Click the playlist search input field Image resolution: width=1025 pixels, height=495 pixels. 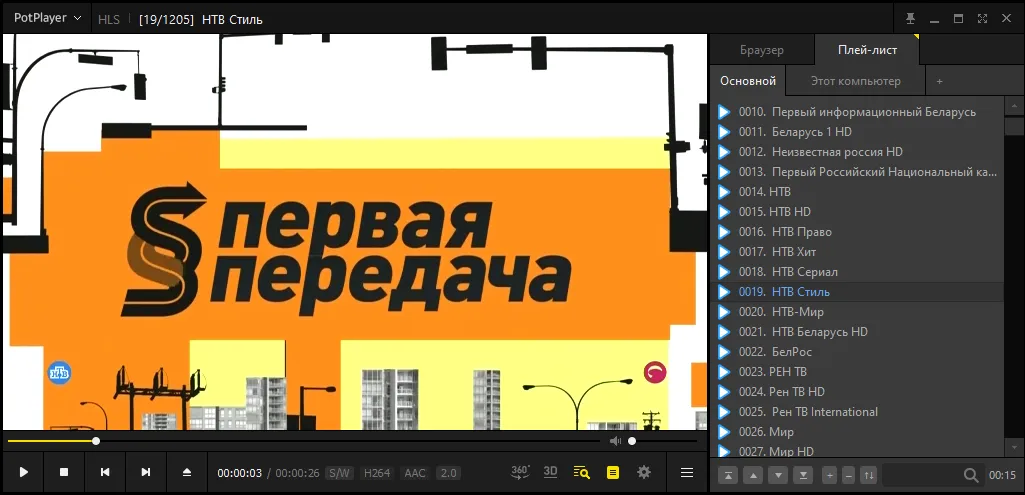(x=922, y=475)
